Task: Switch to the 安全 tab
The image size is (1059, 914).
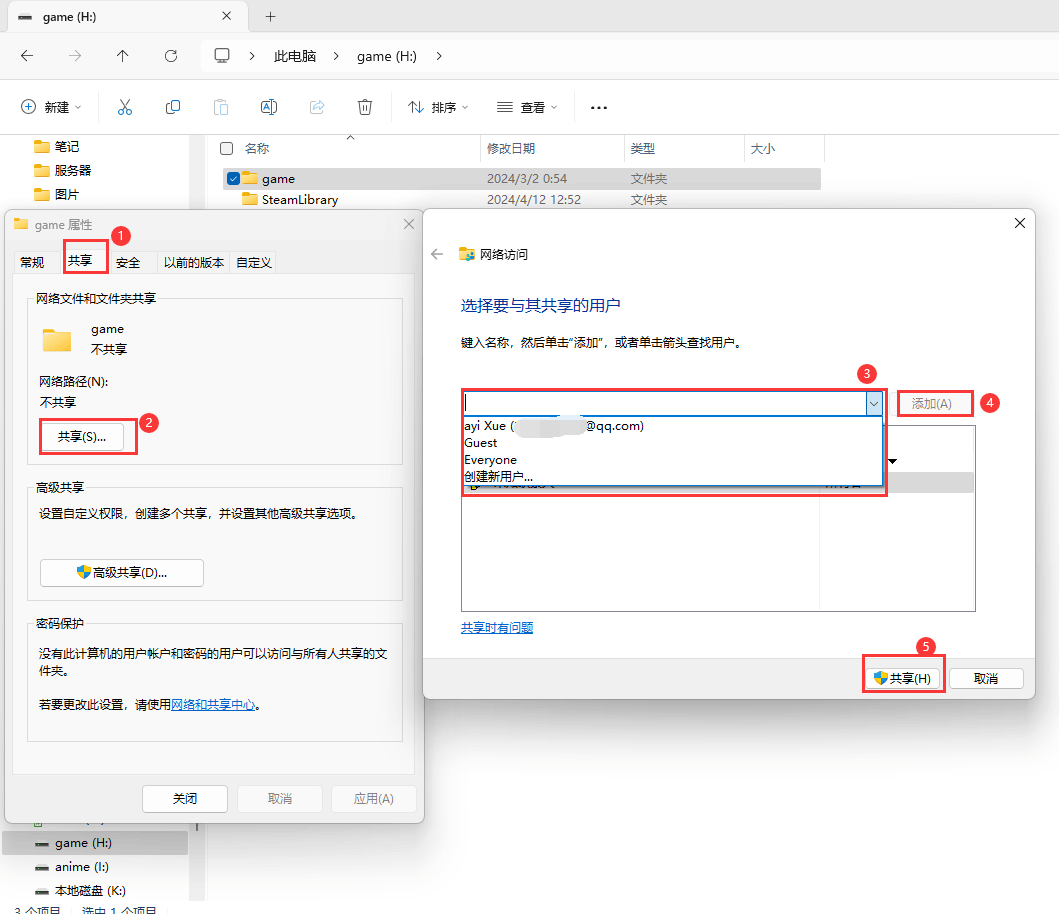Action: pos(128,262)
